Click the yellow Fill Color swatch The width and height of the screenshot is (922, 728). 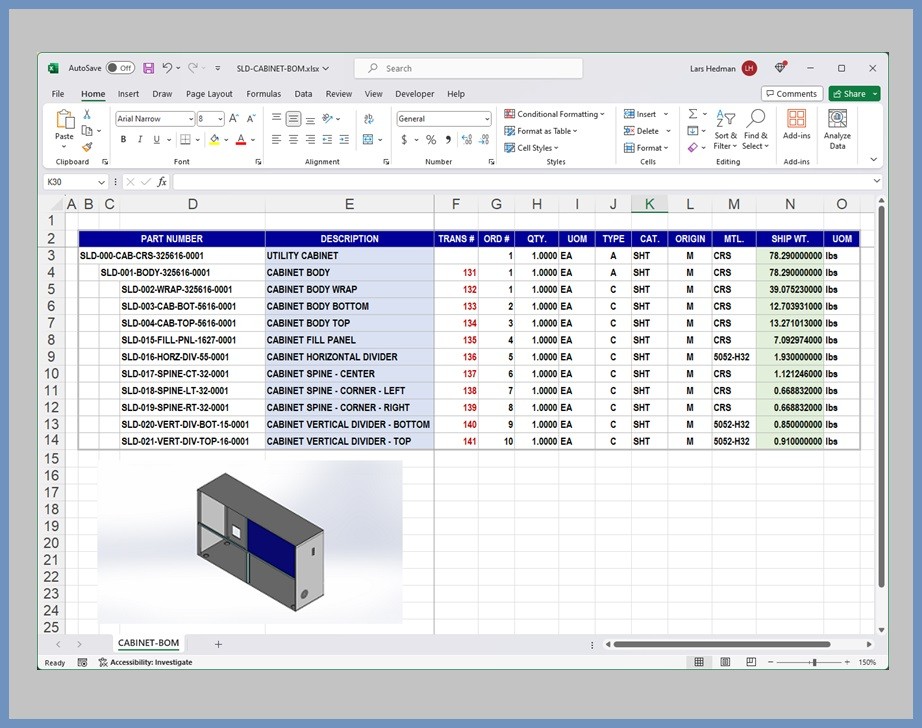point(214,139)
